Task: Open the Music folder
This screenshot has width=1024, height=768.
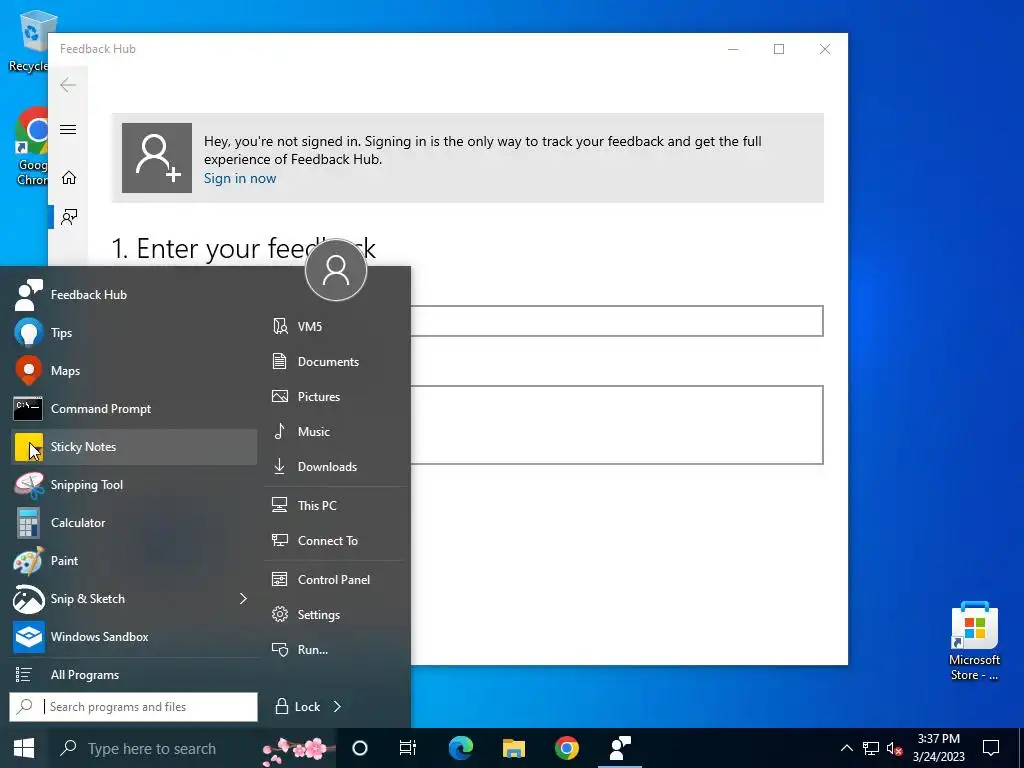Action: 336,432
